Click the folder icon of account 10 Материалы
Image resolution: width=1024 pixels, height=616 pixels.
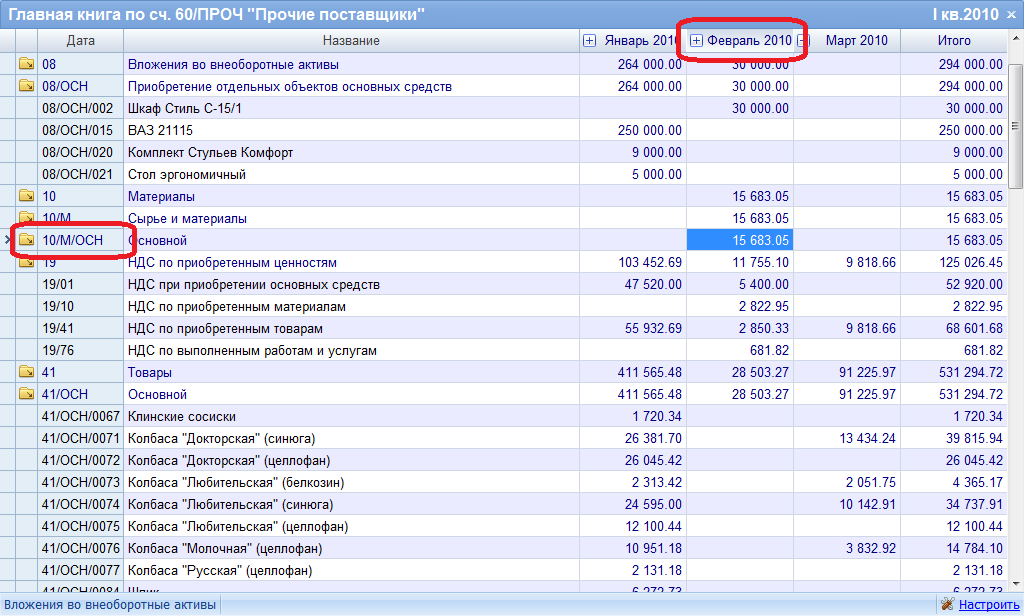pos(26,196)
